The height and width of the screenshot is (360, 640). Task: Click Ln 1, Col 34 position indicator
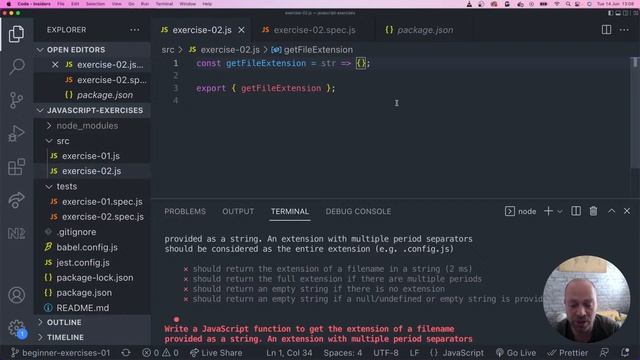289,353
